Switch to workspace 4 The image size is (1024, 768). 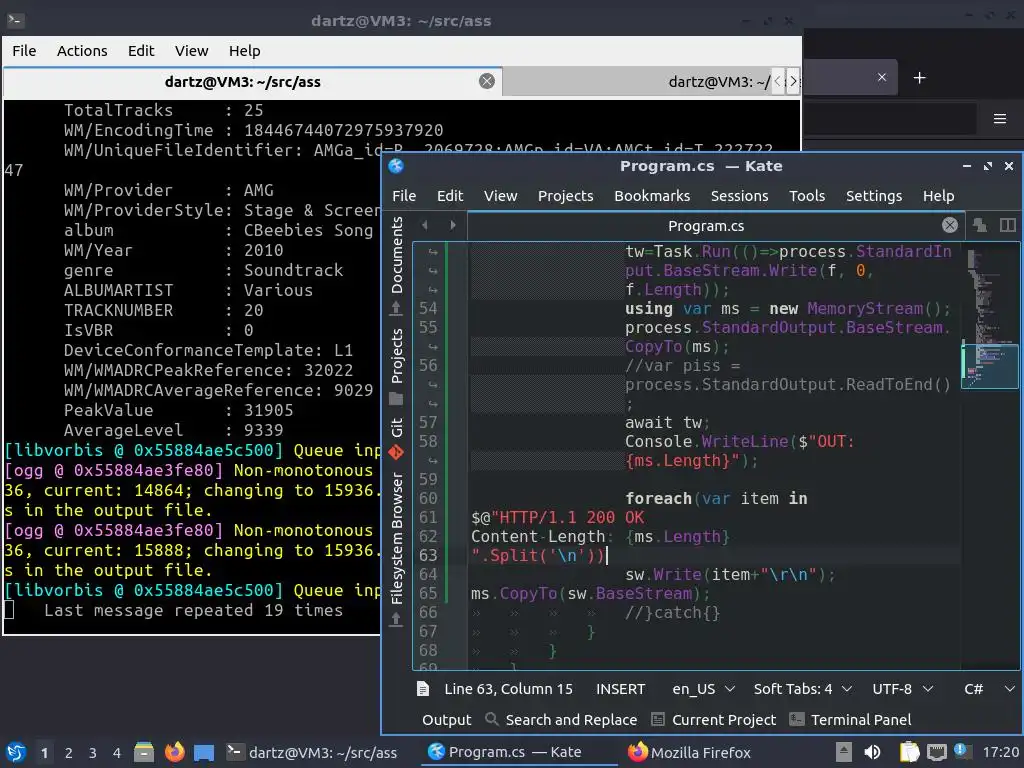(x=116, y=753)
